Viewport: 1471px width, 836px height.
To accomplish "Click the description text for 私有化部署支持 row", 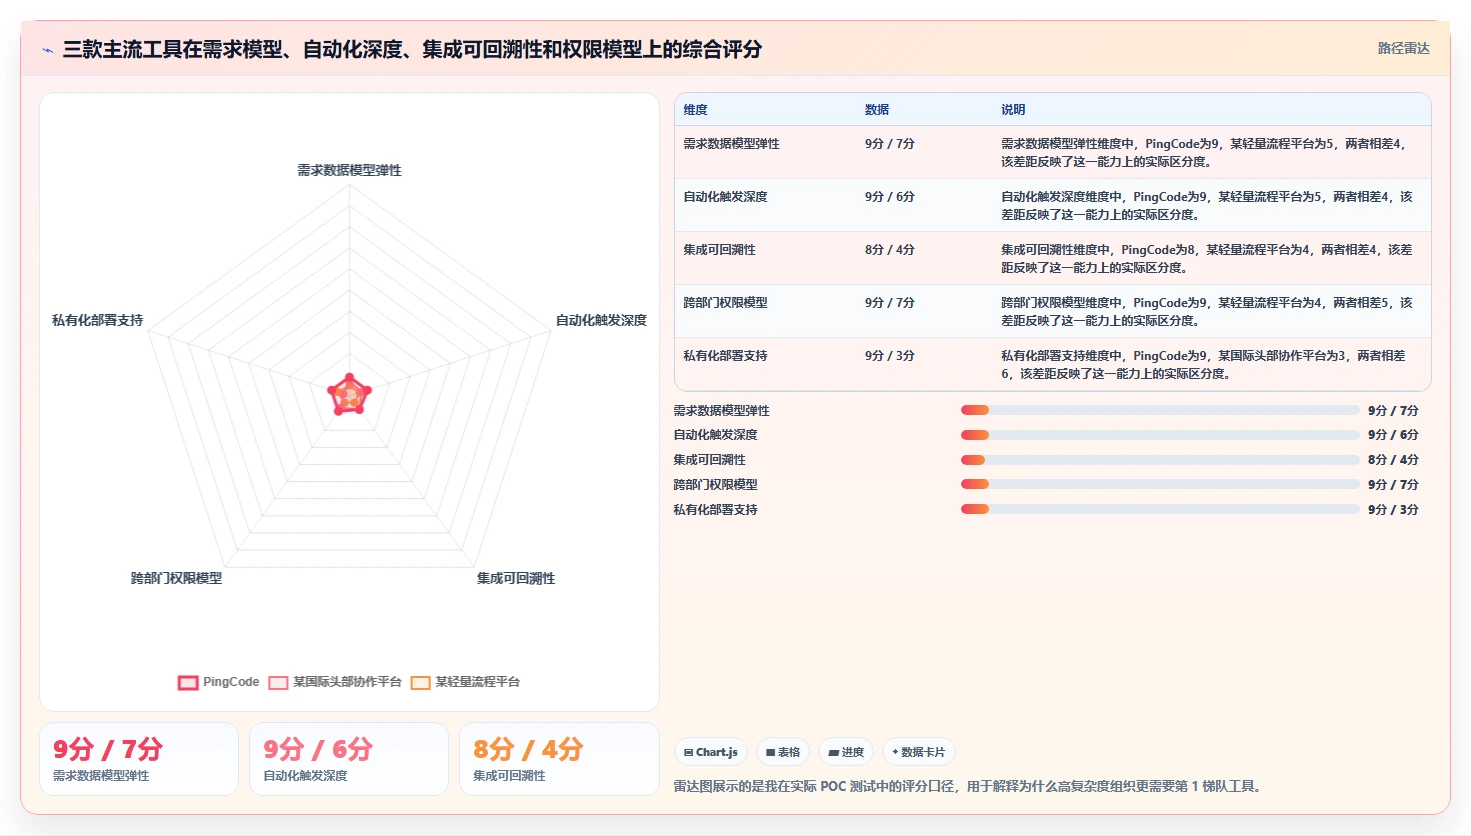I will tap(1204, 365).
